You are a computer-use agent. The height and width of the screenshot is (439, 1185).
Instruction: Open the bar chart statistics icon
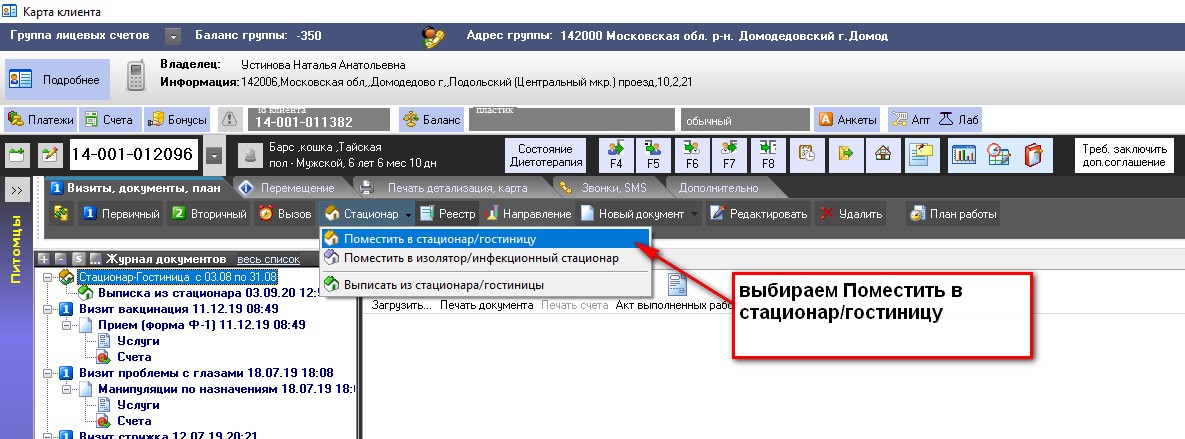tap(963, 154)
